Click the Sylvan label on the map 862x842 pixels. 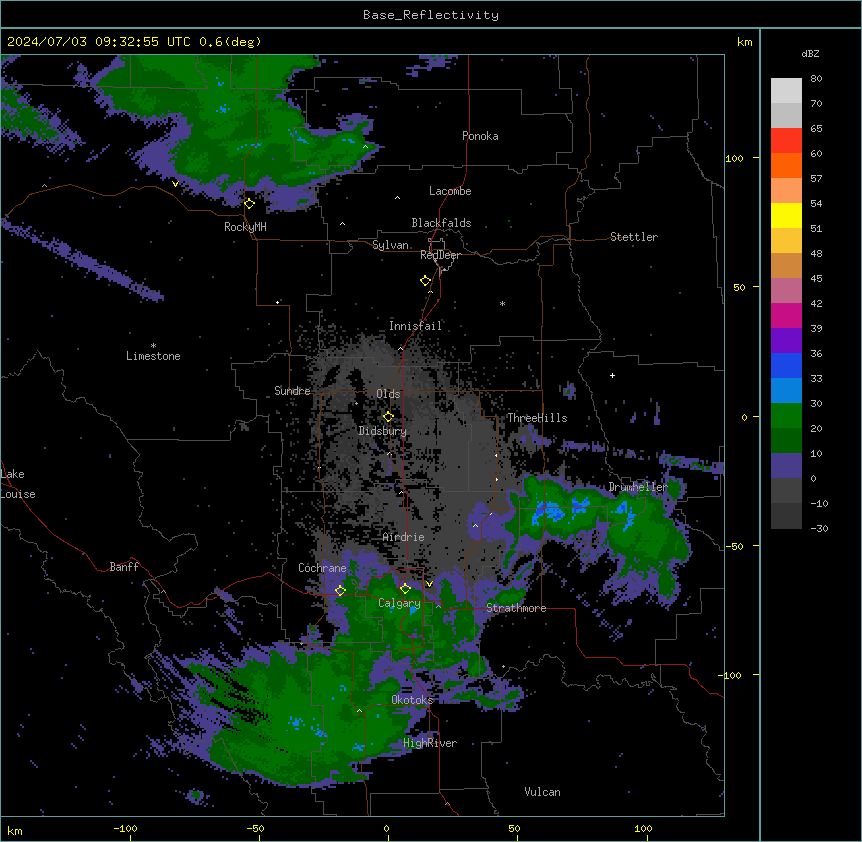point(390,245)
